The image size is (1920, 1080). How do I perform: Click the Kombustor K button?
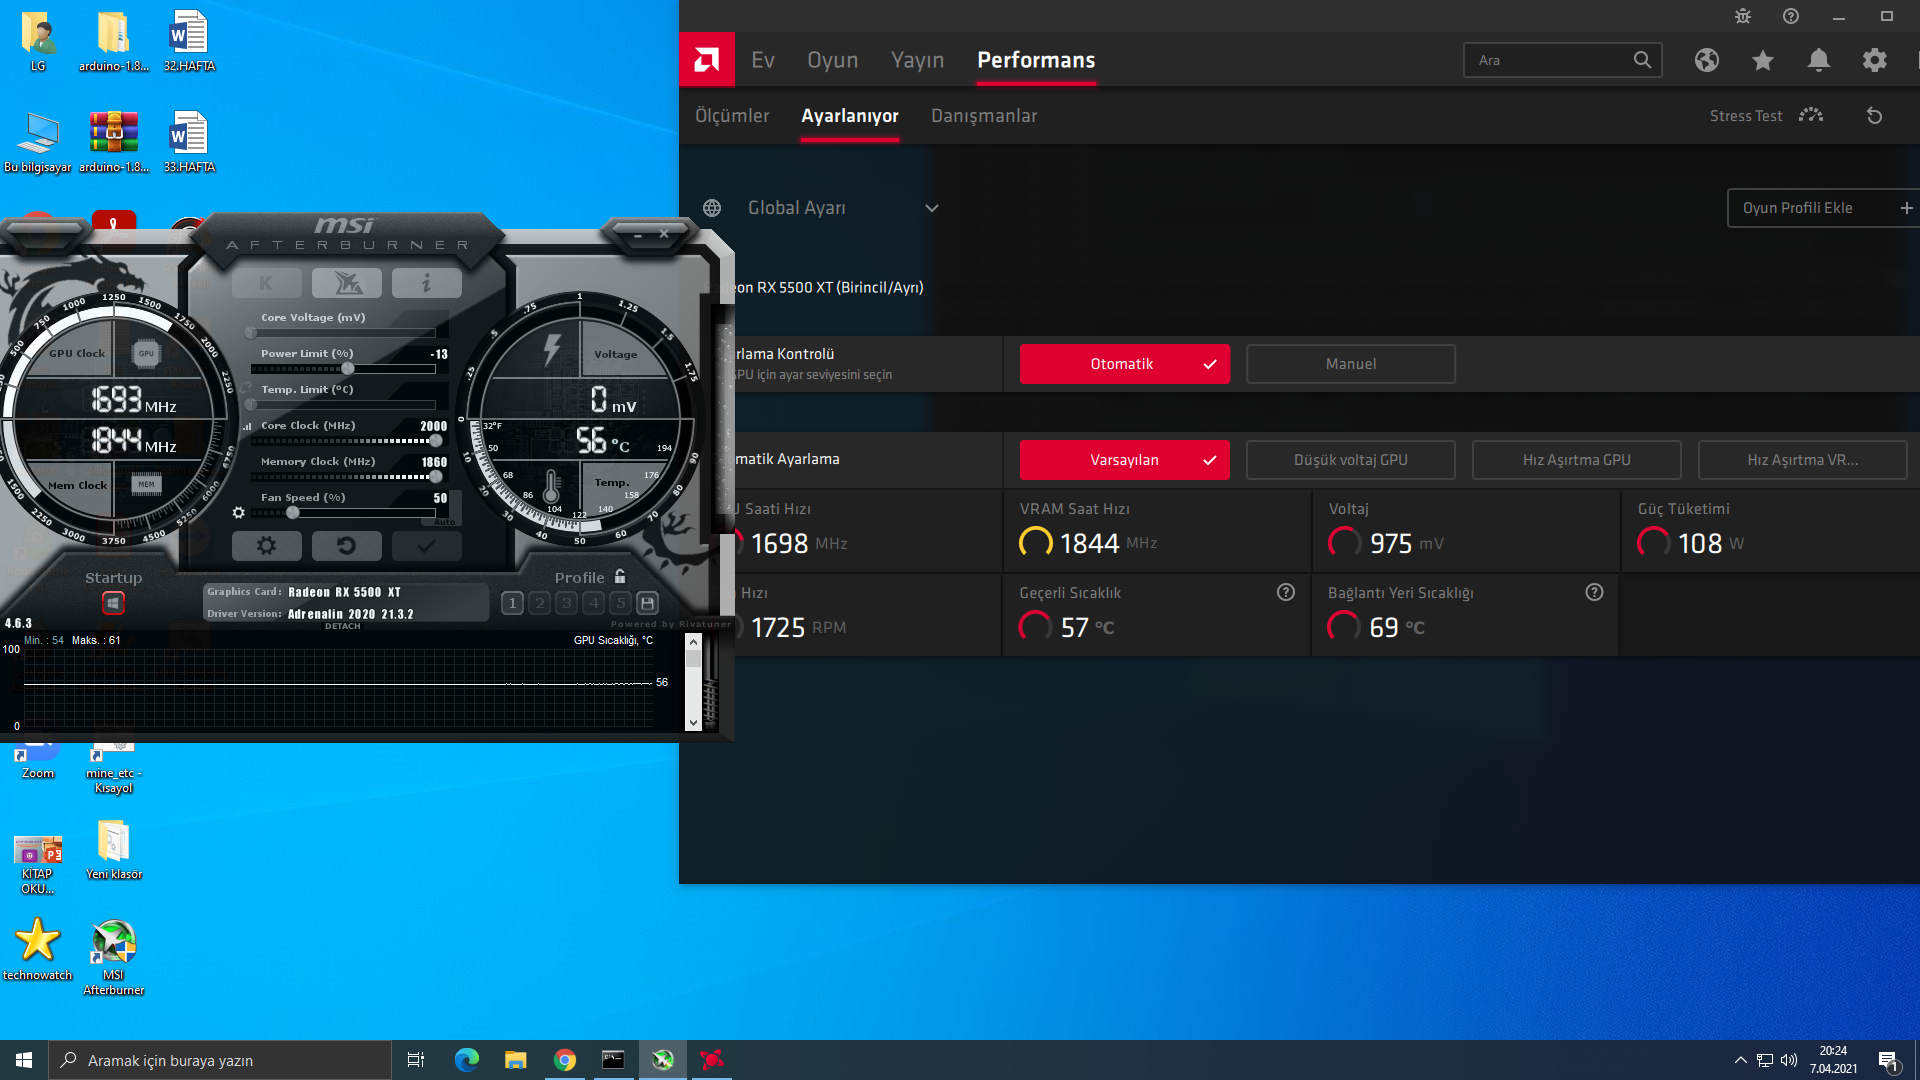point(266,284)
